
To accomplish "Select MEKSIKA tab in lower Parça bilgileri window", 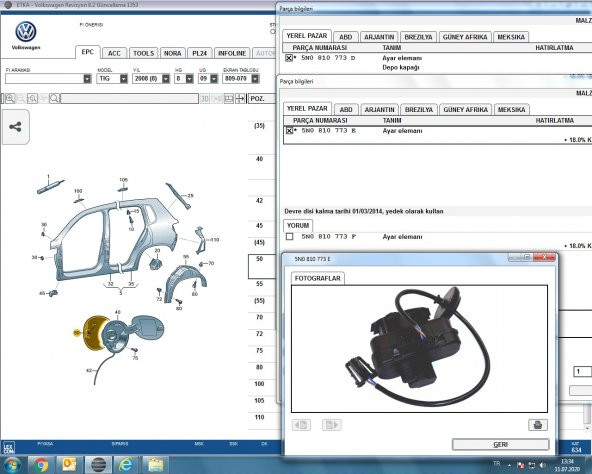I will pos(512,110).
